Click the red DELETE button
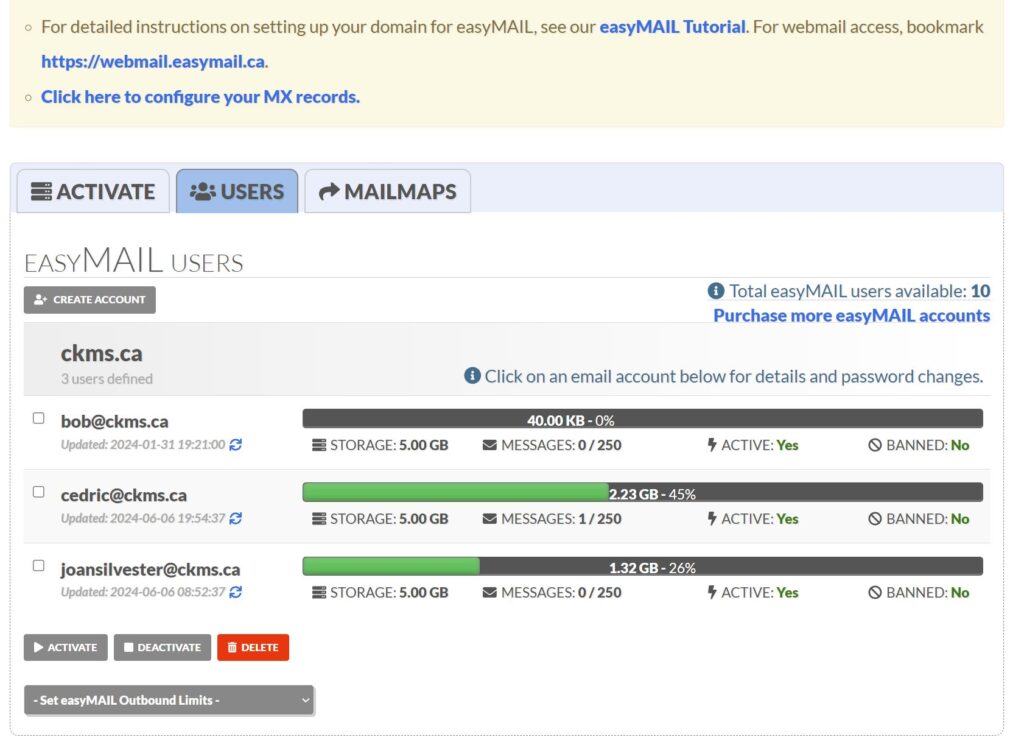 point(253,648)
